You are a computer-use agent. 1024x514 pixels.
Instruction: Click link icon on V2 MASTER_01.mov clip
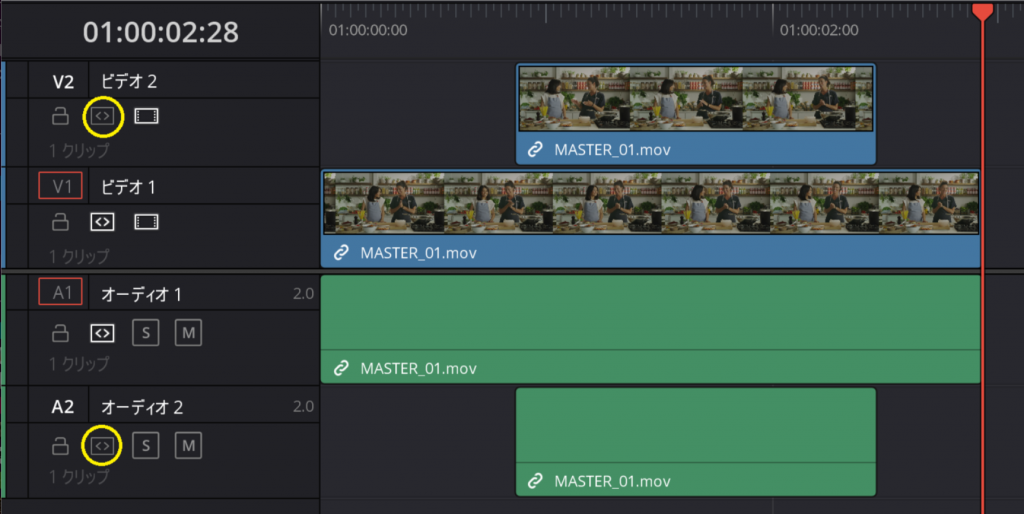[x=535, y=150]
